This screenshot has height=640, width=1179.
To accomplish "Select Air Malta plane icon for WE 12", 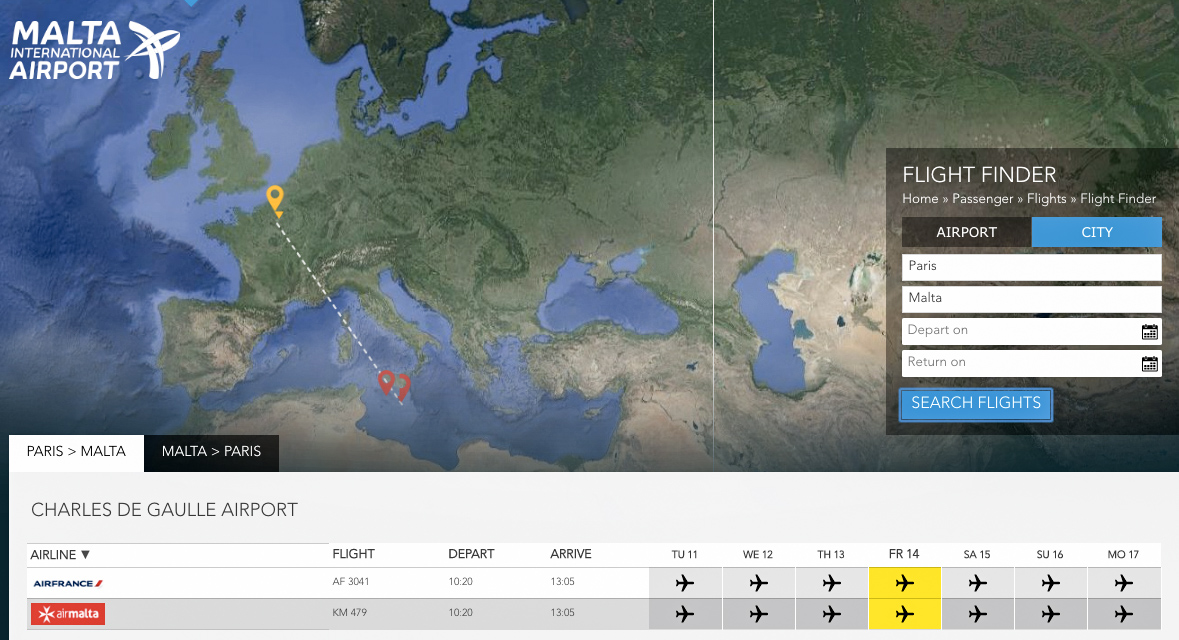I will (758, 614).
